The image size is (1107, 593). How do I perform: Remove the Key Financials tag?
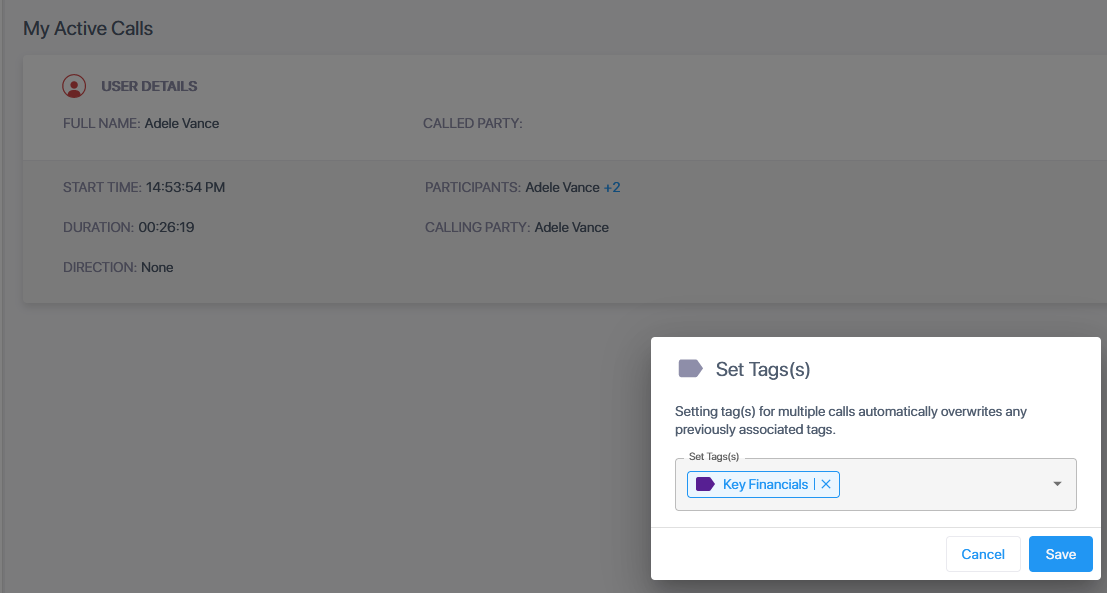pos(826,484)
